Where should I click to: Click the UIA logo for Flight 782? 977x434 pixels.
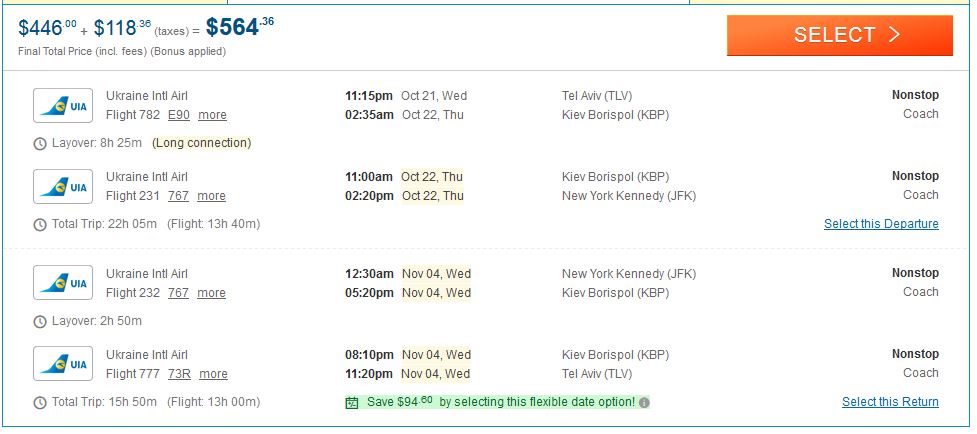coord(63,105)
